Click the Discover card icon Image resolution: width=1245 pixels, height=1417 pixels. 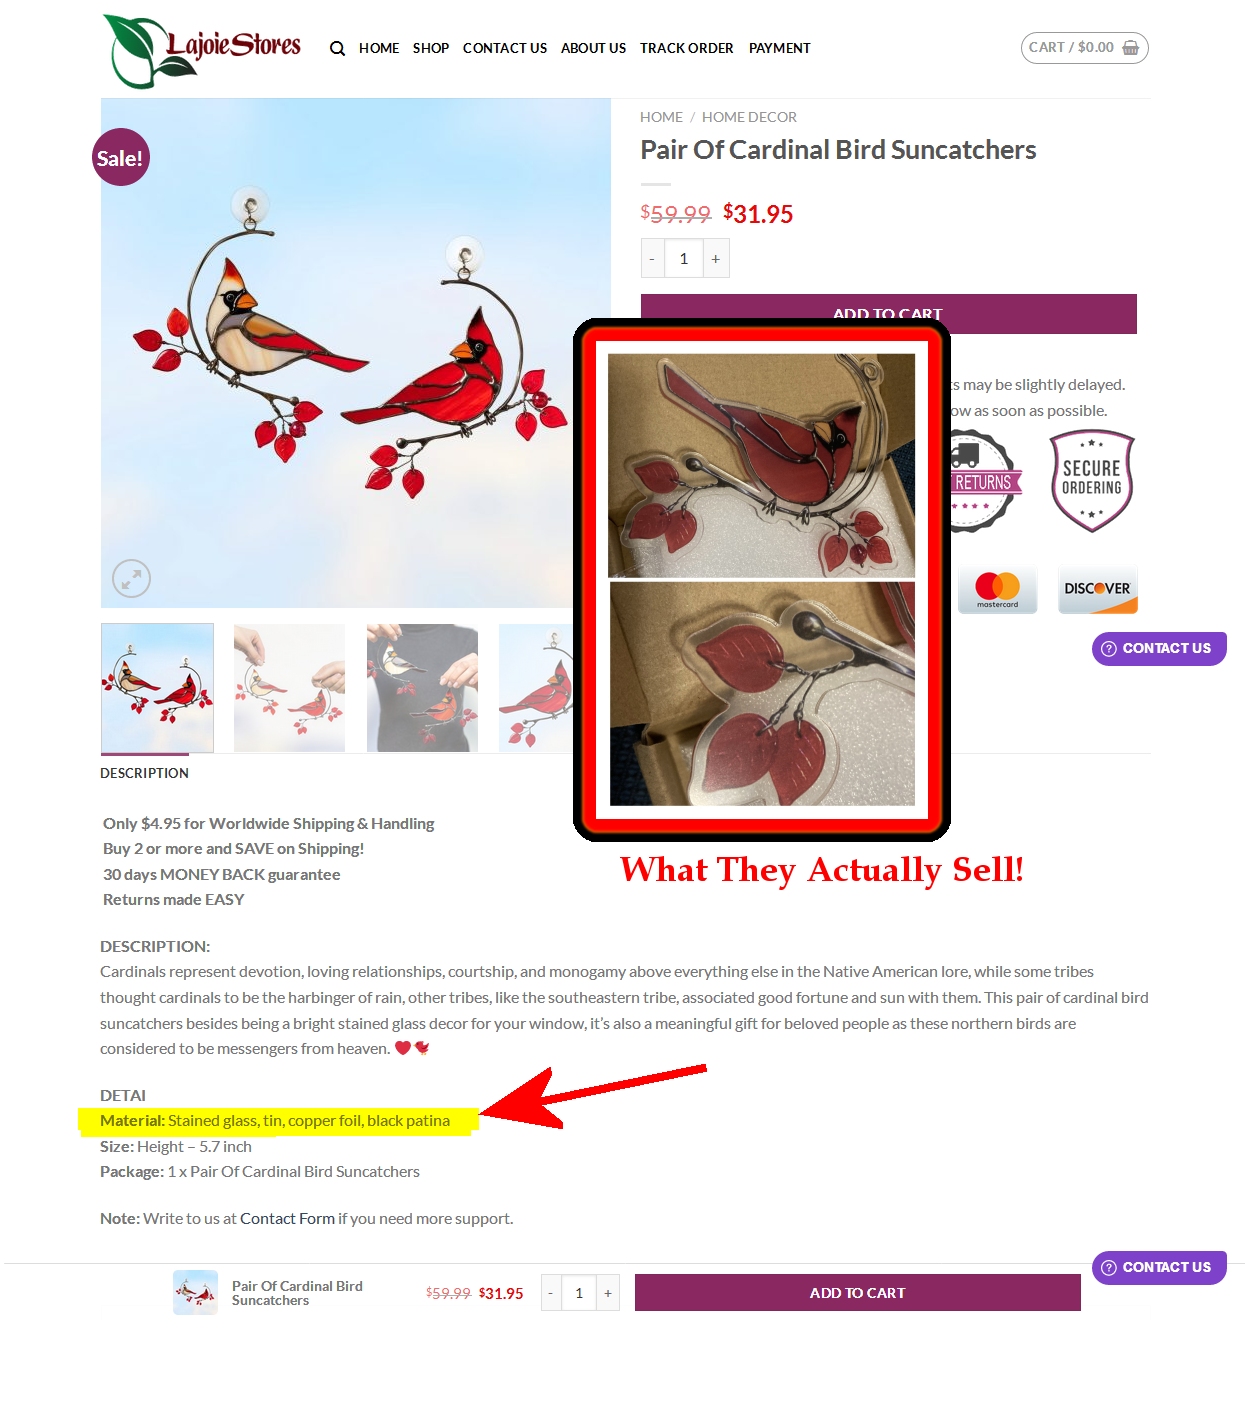1097,590
